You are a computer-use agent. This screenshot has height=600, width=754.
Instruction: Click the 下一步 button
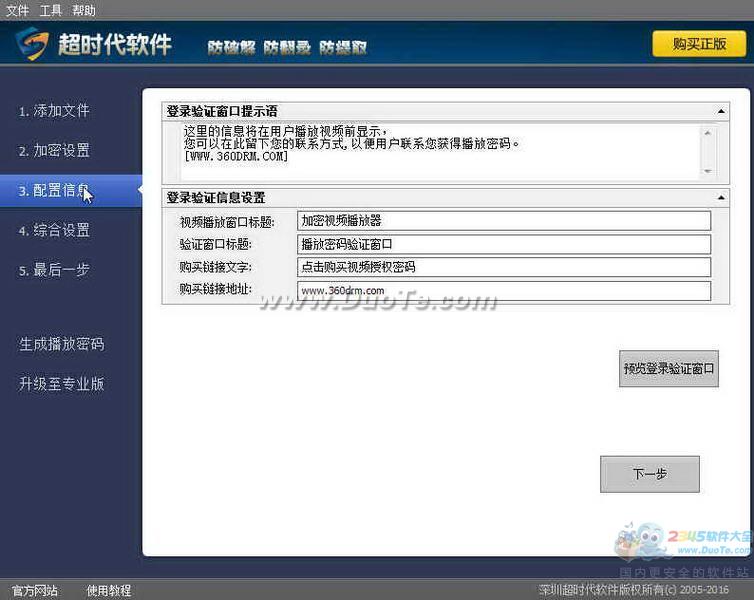pos(649,474)
